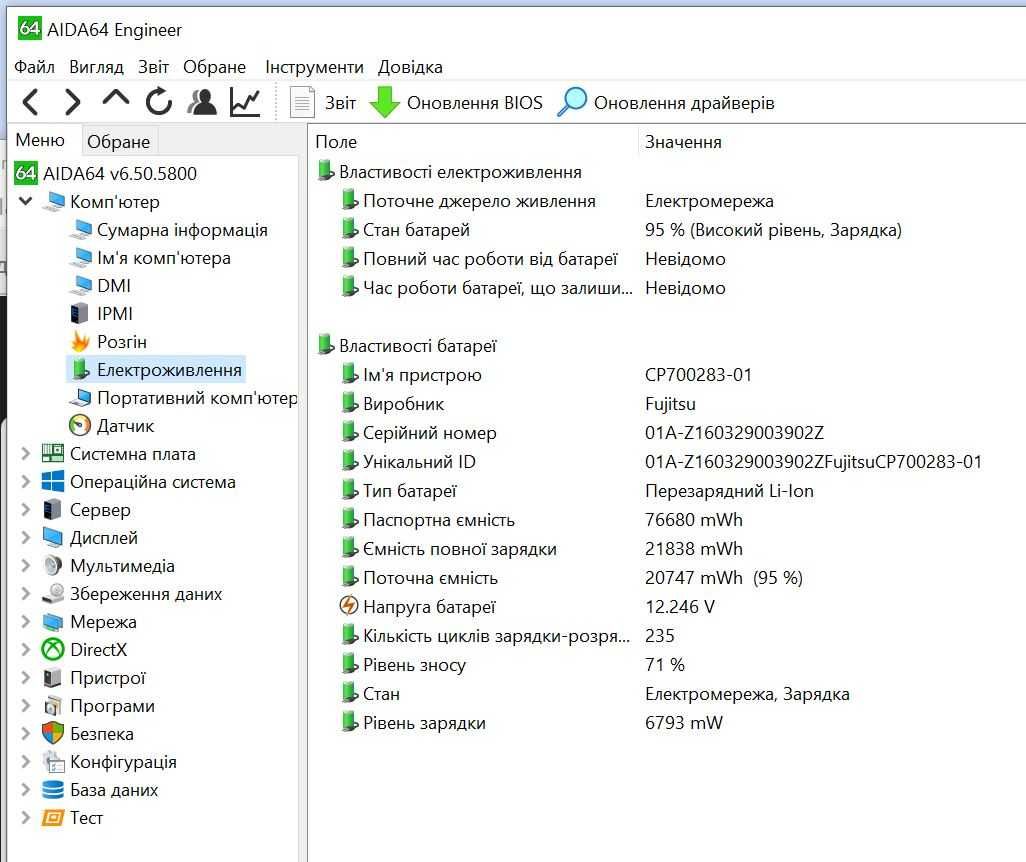Viewport: 1026px width, 862px height.
Task: Go up one level with Up arrow
Action: pyautogui.click(x=116, y=99)
